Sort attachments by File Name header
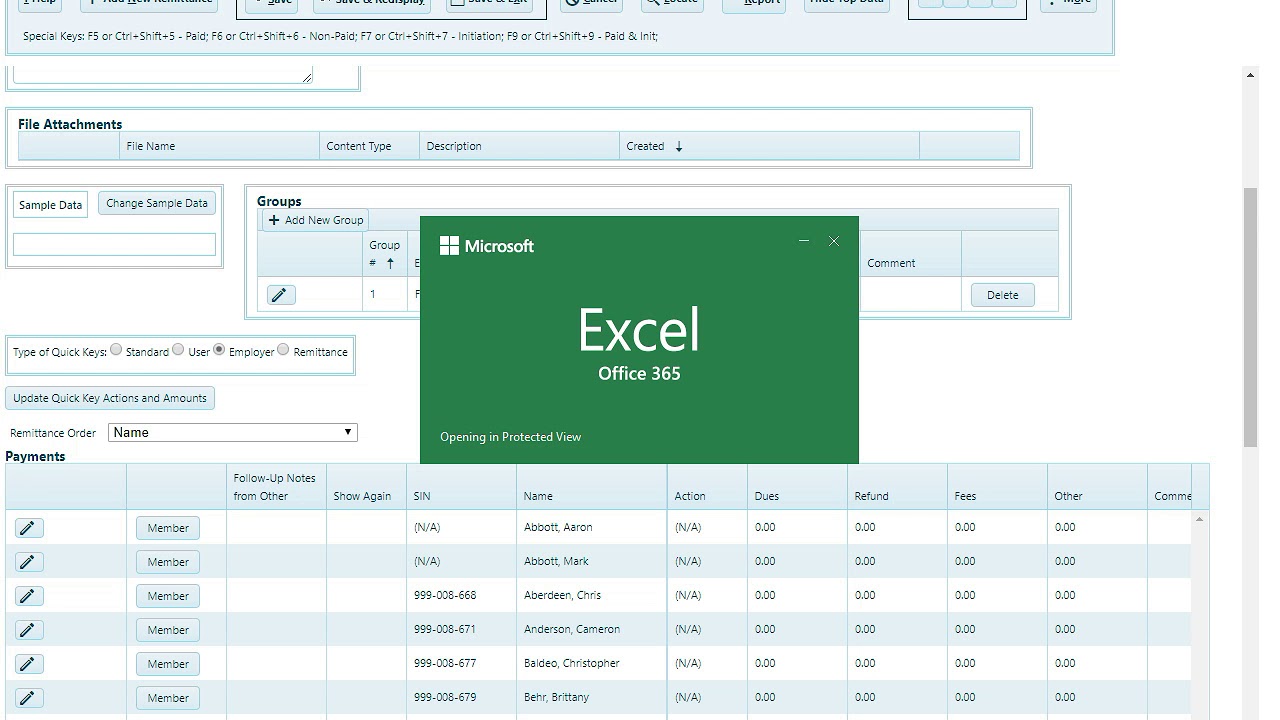Screen dimensions: 1280x720 151,146
